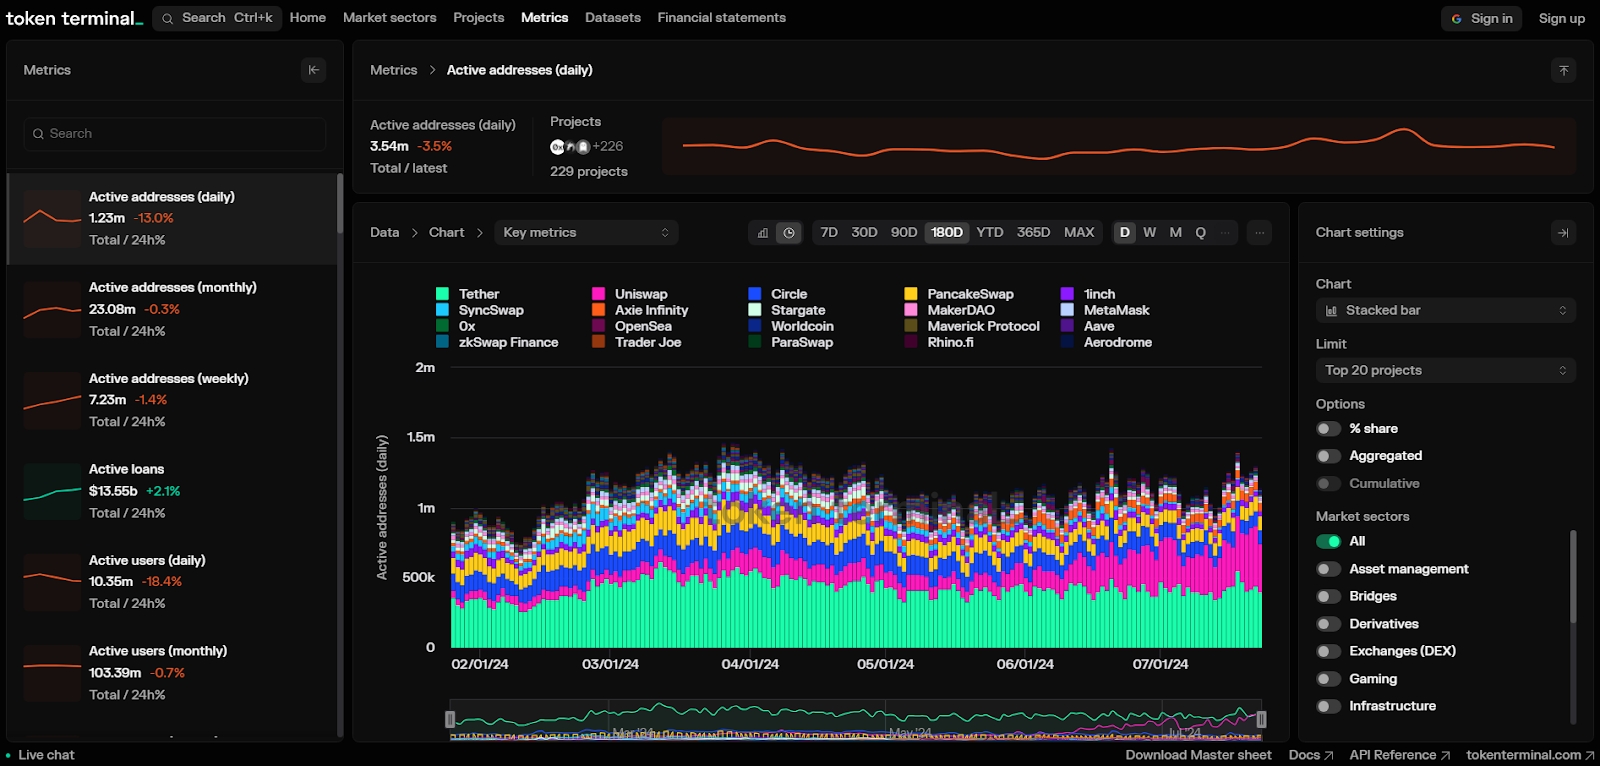Click project avatars icon next to +226
1600x766 pixels.
click(x=570, y=147)
